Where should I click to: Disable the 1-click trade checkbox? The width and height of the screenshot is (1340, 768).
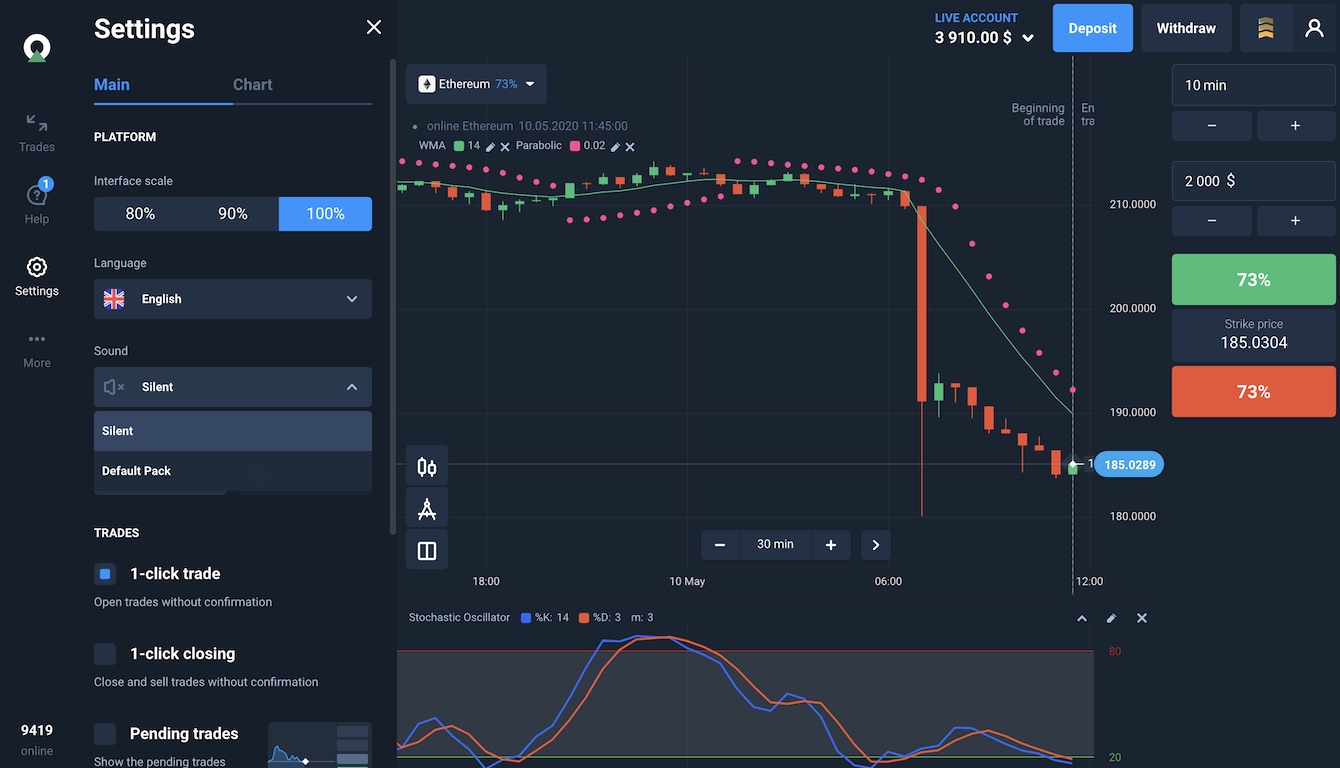point(105,574)
